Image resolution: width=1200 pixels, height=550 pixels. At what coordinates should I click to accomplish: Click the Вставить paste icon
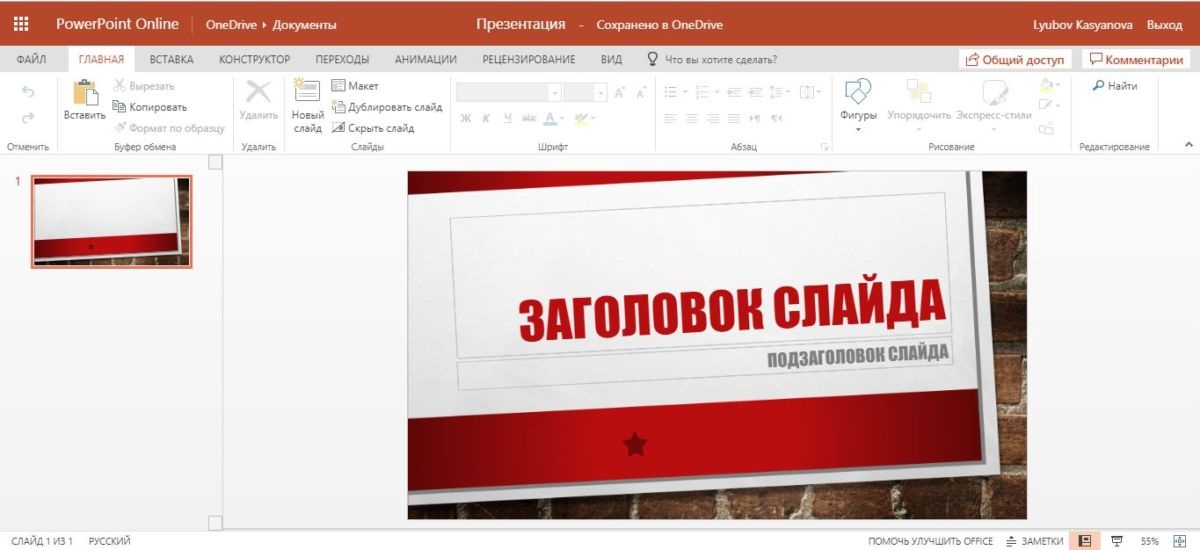tap(85, 94)
